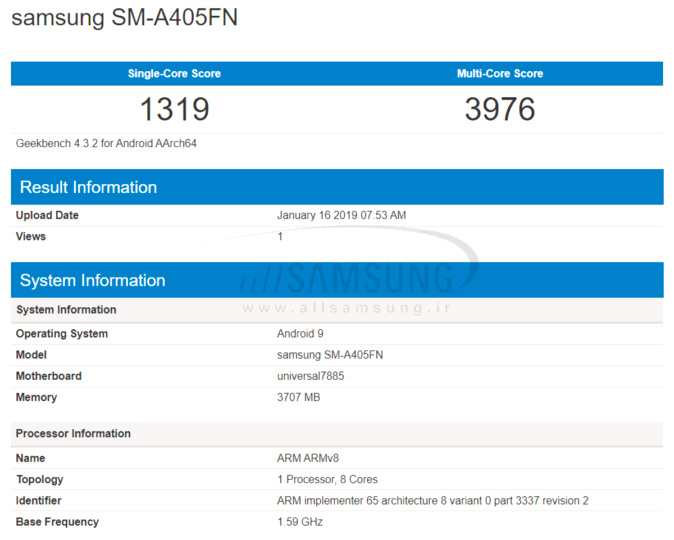
Task: Click the Name label
Action: 30,458
